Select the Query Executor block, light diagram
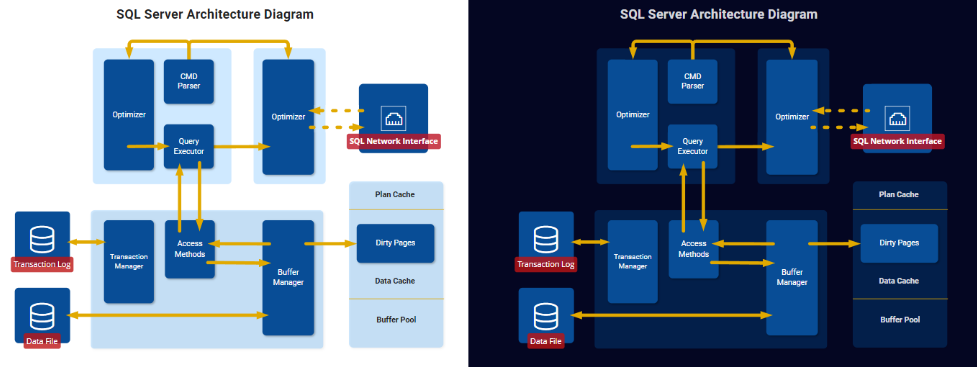Image resolution: width=977 pixels, height=367 pixels. click(189, 146)
